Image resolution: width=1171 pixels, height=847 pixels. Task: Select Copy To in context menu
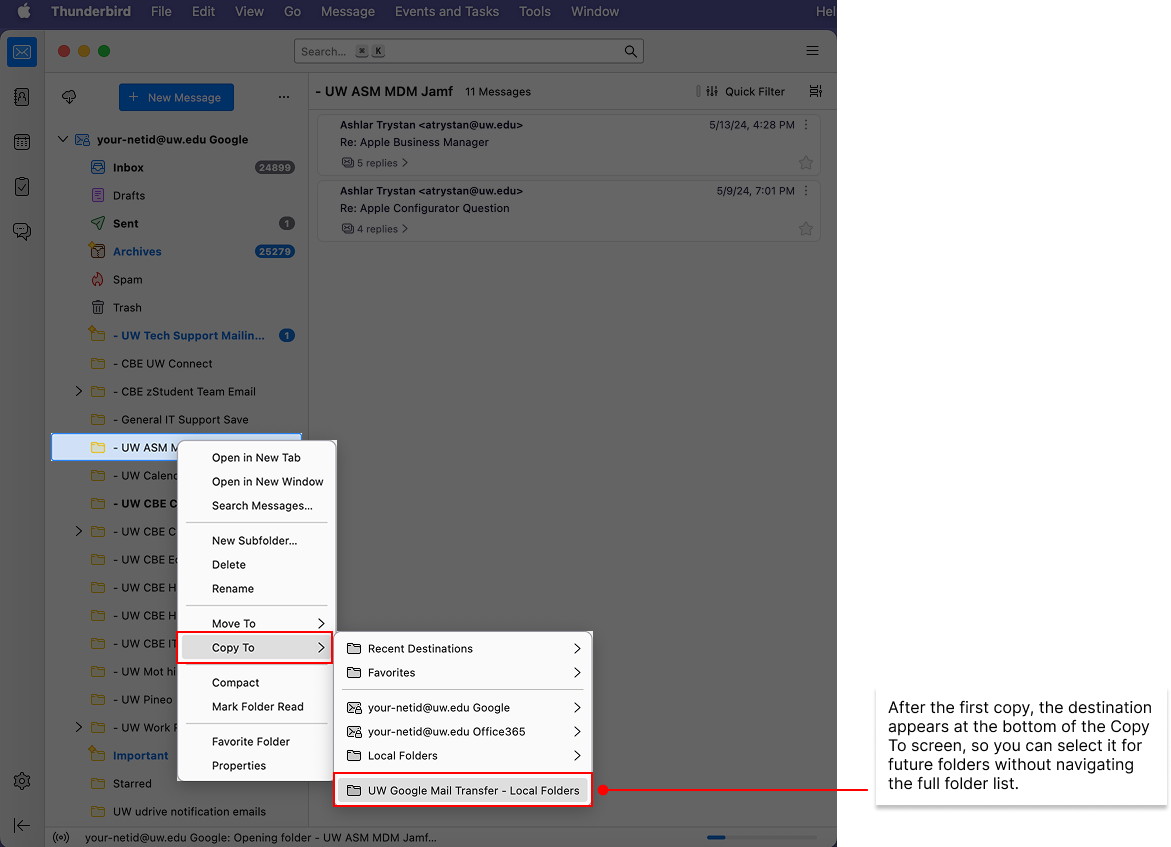254,648
